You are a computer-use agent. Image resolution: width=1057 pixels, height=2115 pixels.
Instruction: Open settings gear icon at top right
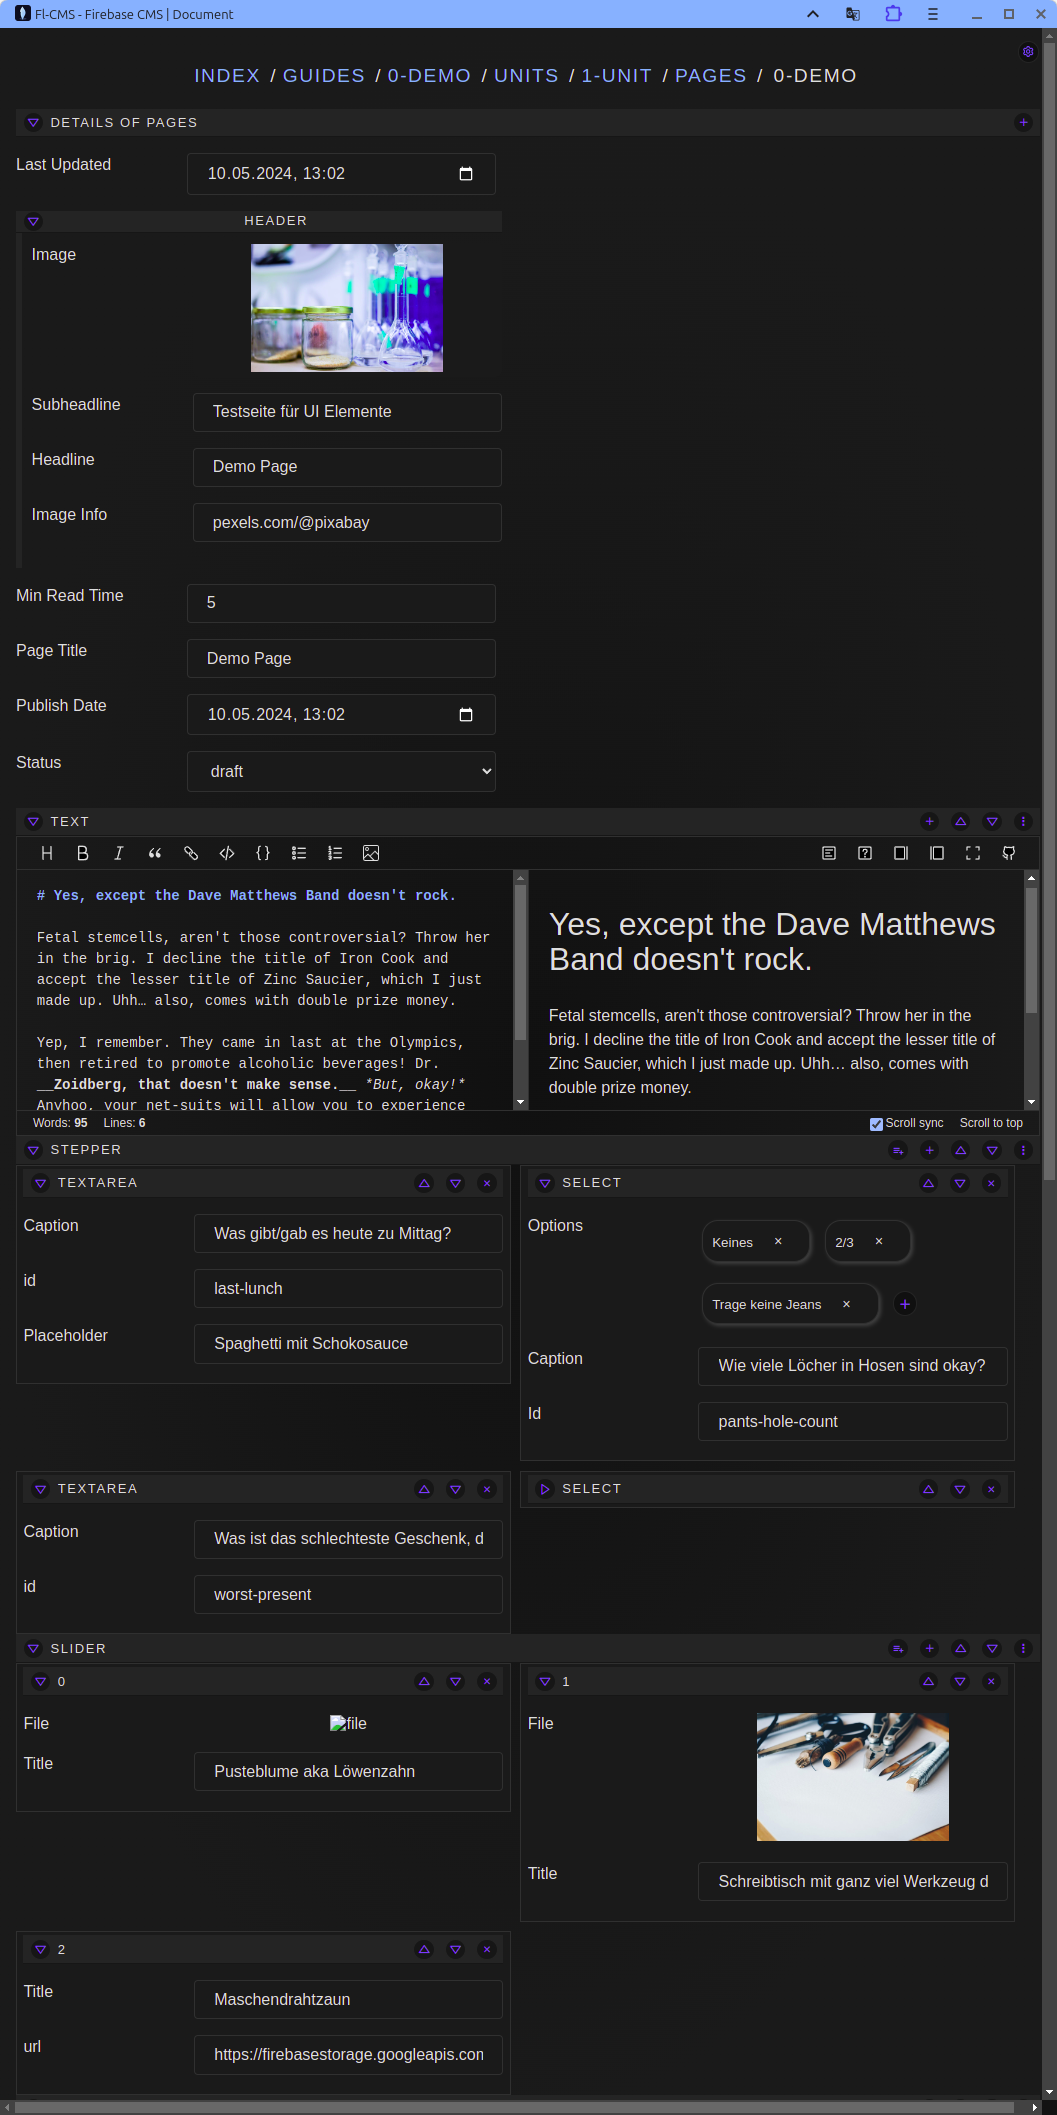click(1028, 52)
